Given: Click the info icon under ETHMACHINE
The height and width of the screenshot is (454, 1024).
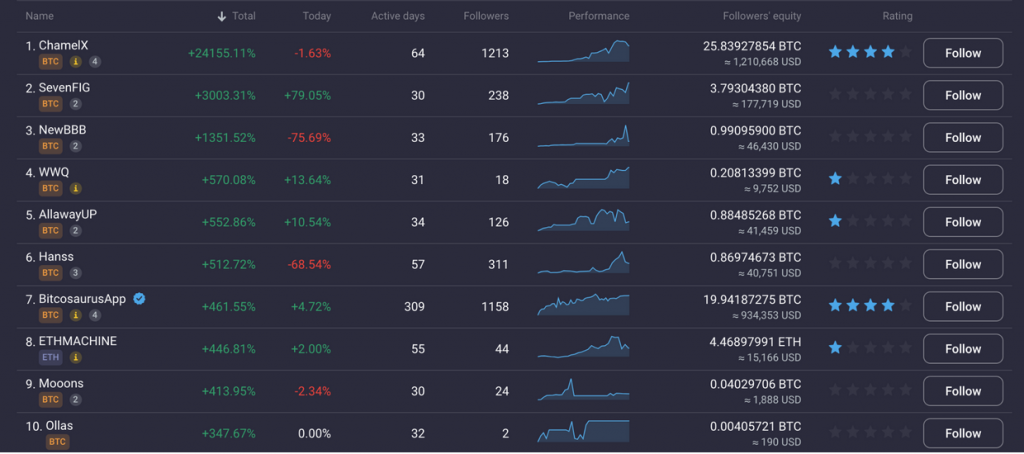Looking at the screenshot, I should point(75,357).
